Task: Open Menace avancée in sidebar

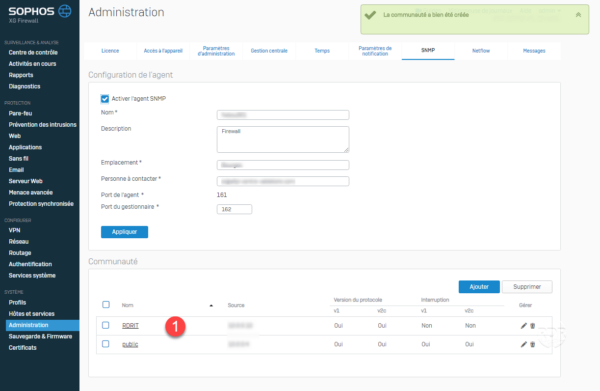Action: [x=31, y=192]
